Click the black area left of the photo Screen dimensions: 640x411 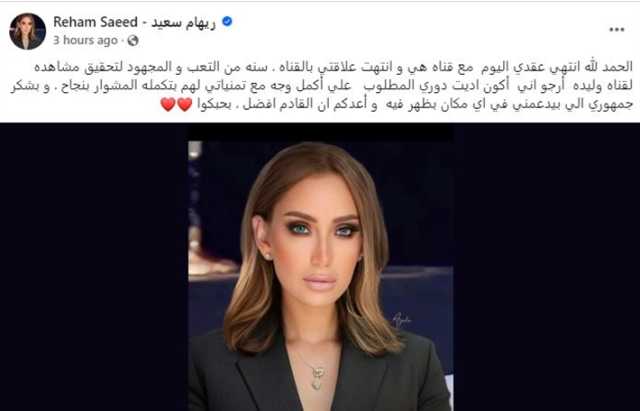(x=94, y=267)
